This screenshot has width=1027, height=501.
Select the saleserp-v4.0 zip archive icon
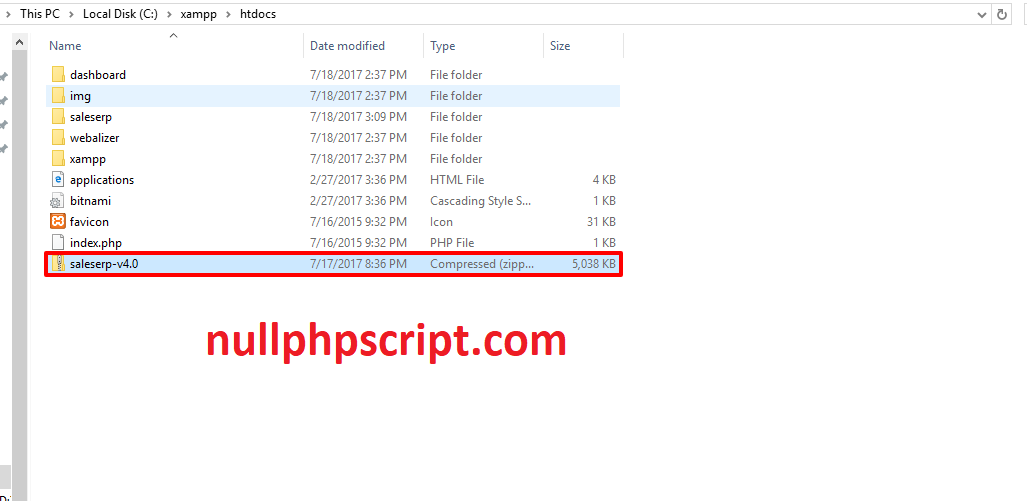(x=57, y=264)
